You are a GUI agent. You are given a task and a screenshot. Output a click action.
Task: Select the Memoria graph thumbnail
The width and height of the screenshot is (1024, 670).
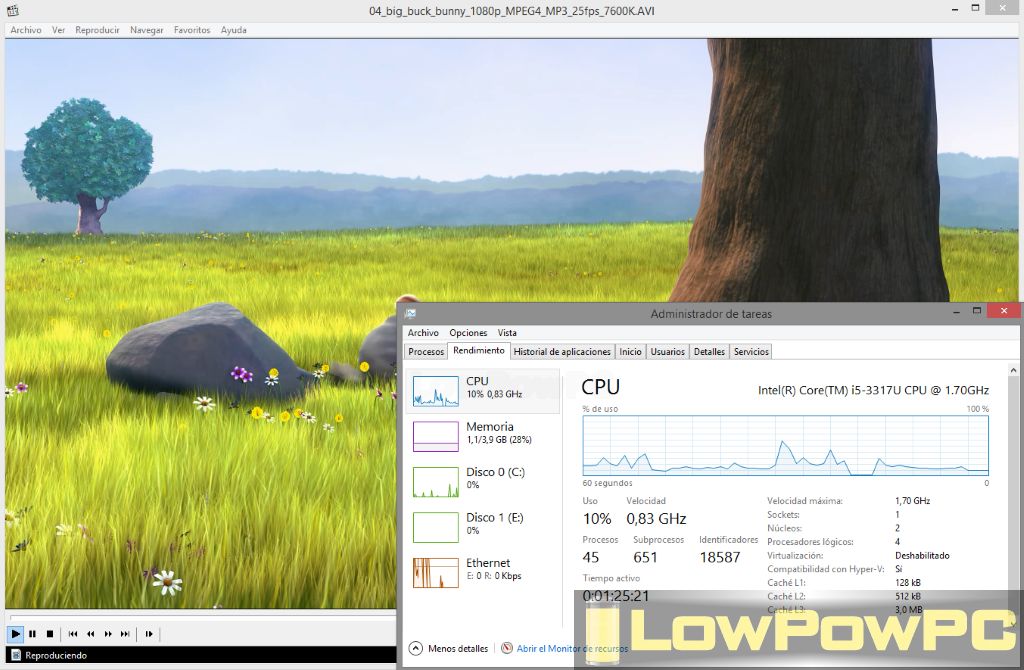(x=436, y=436)
